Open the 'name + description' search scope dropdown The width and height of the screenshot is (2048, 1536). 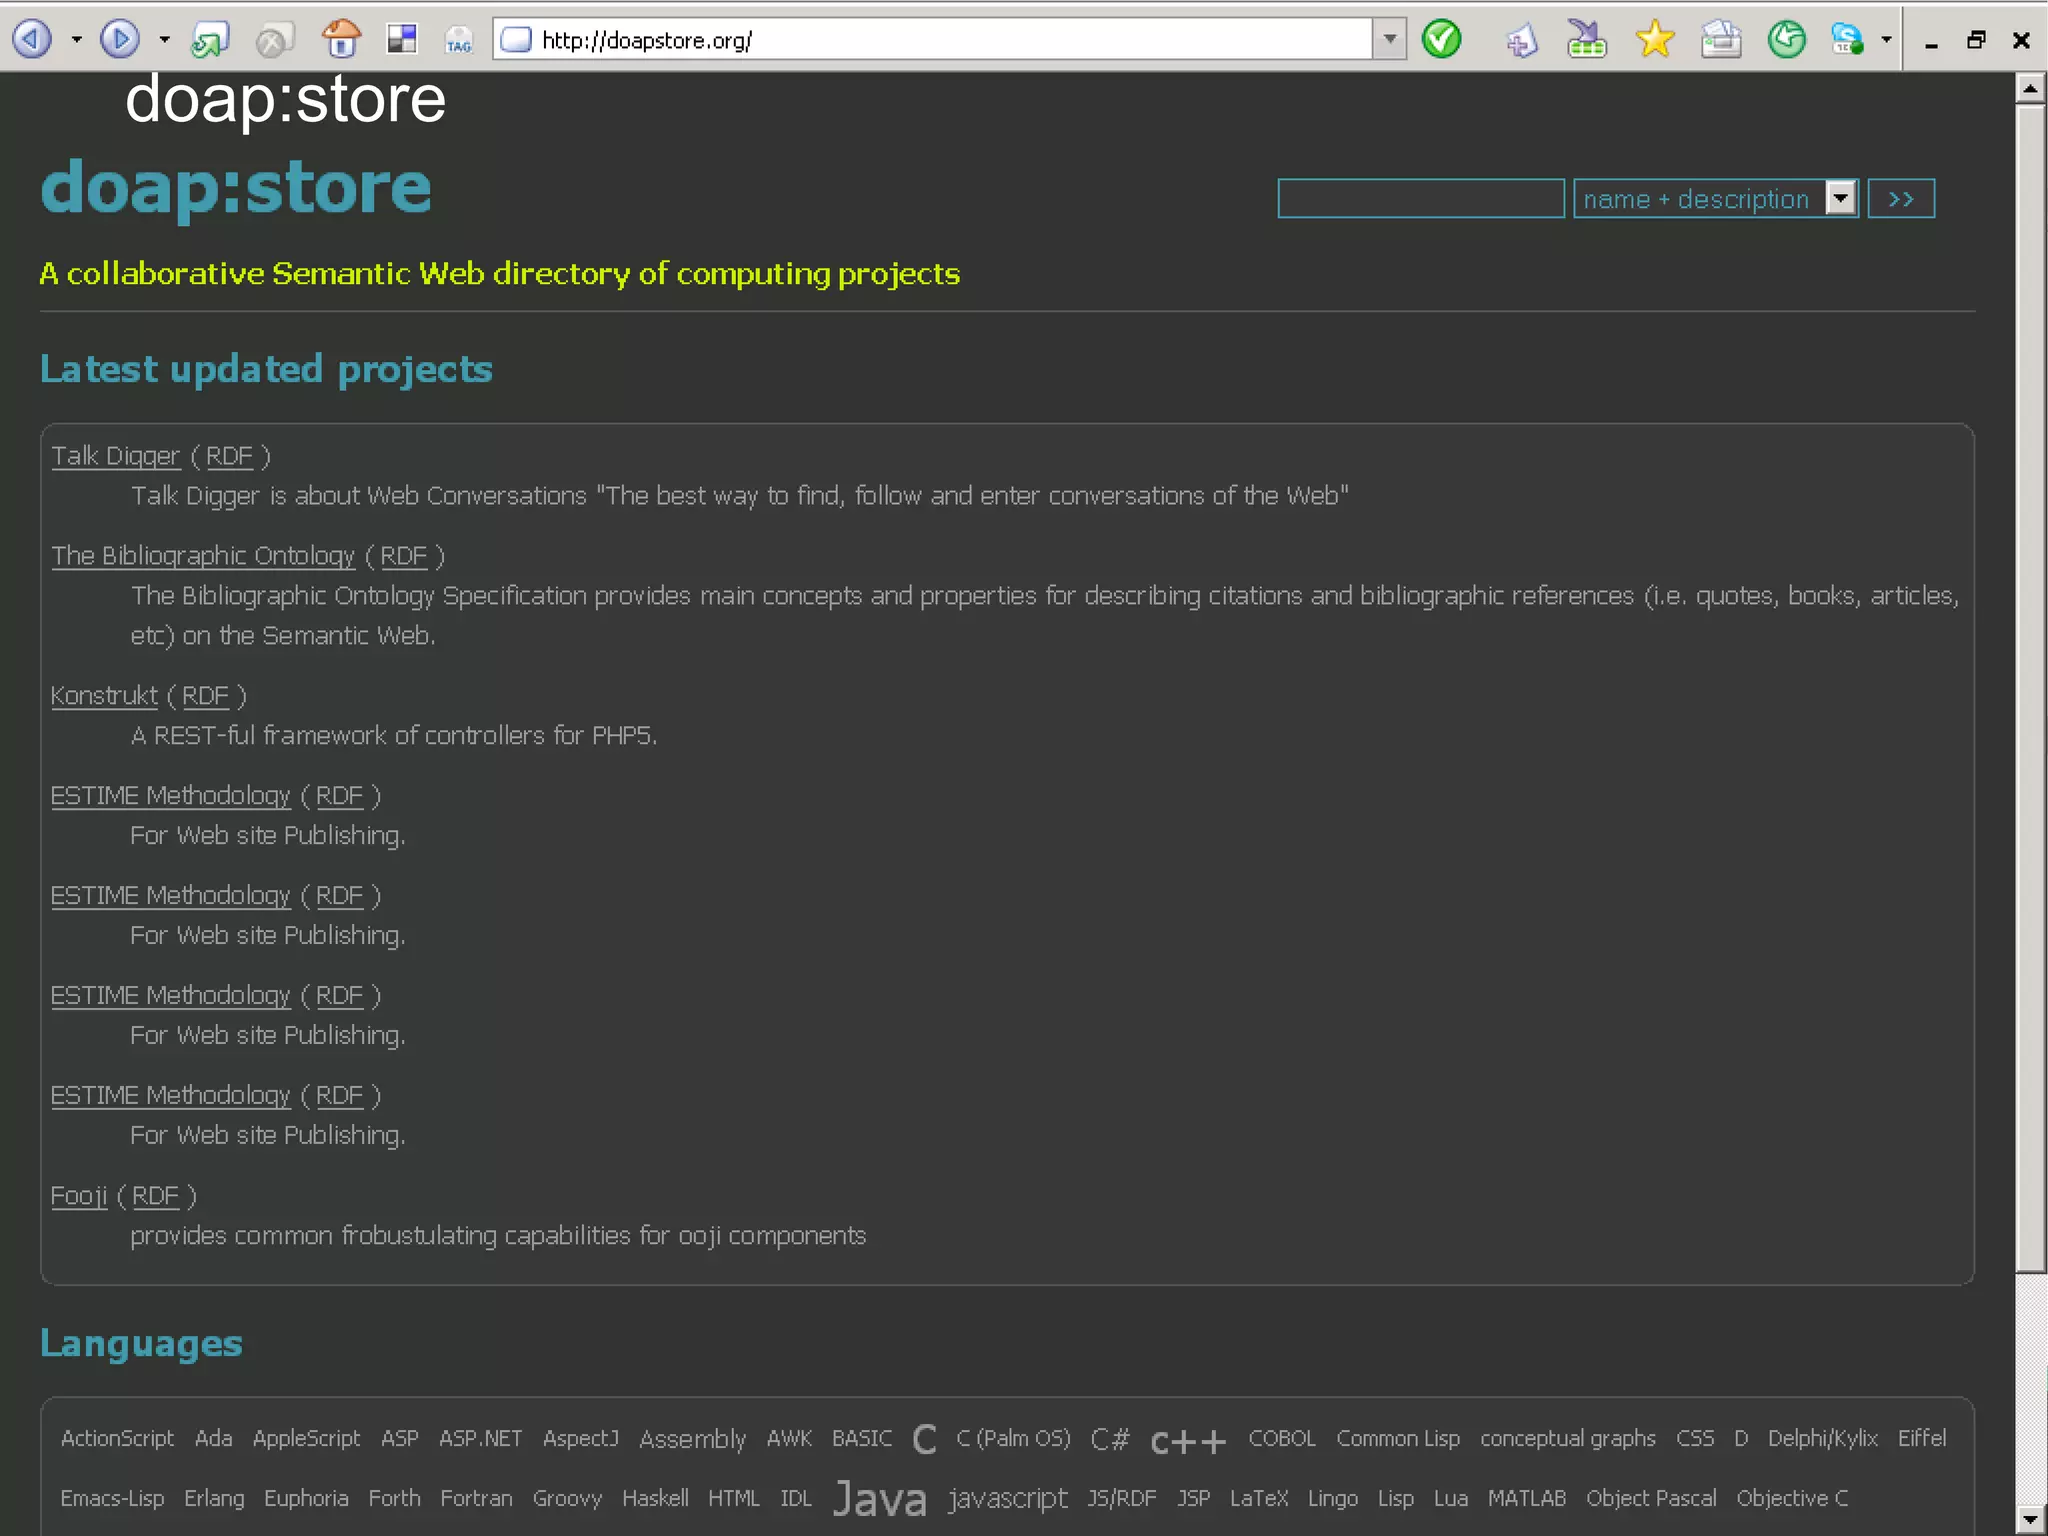[1716, 198]
